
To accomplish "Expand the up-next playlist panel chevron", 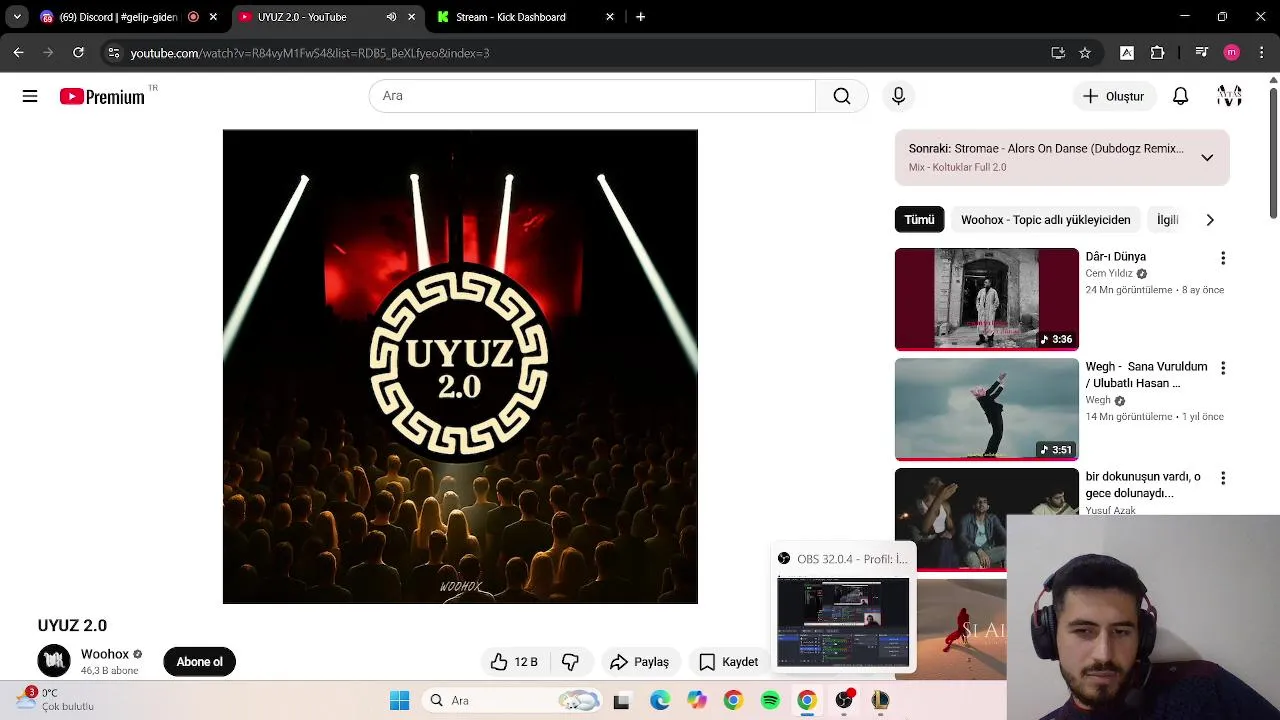I will 1207,158.
